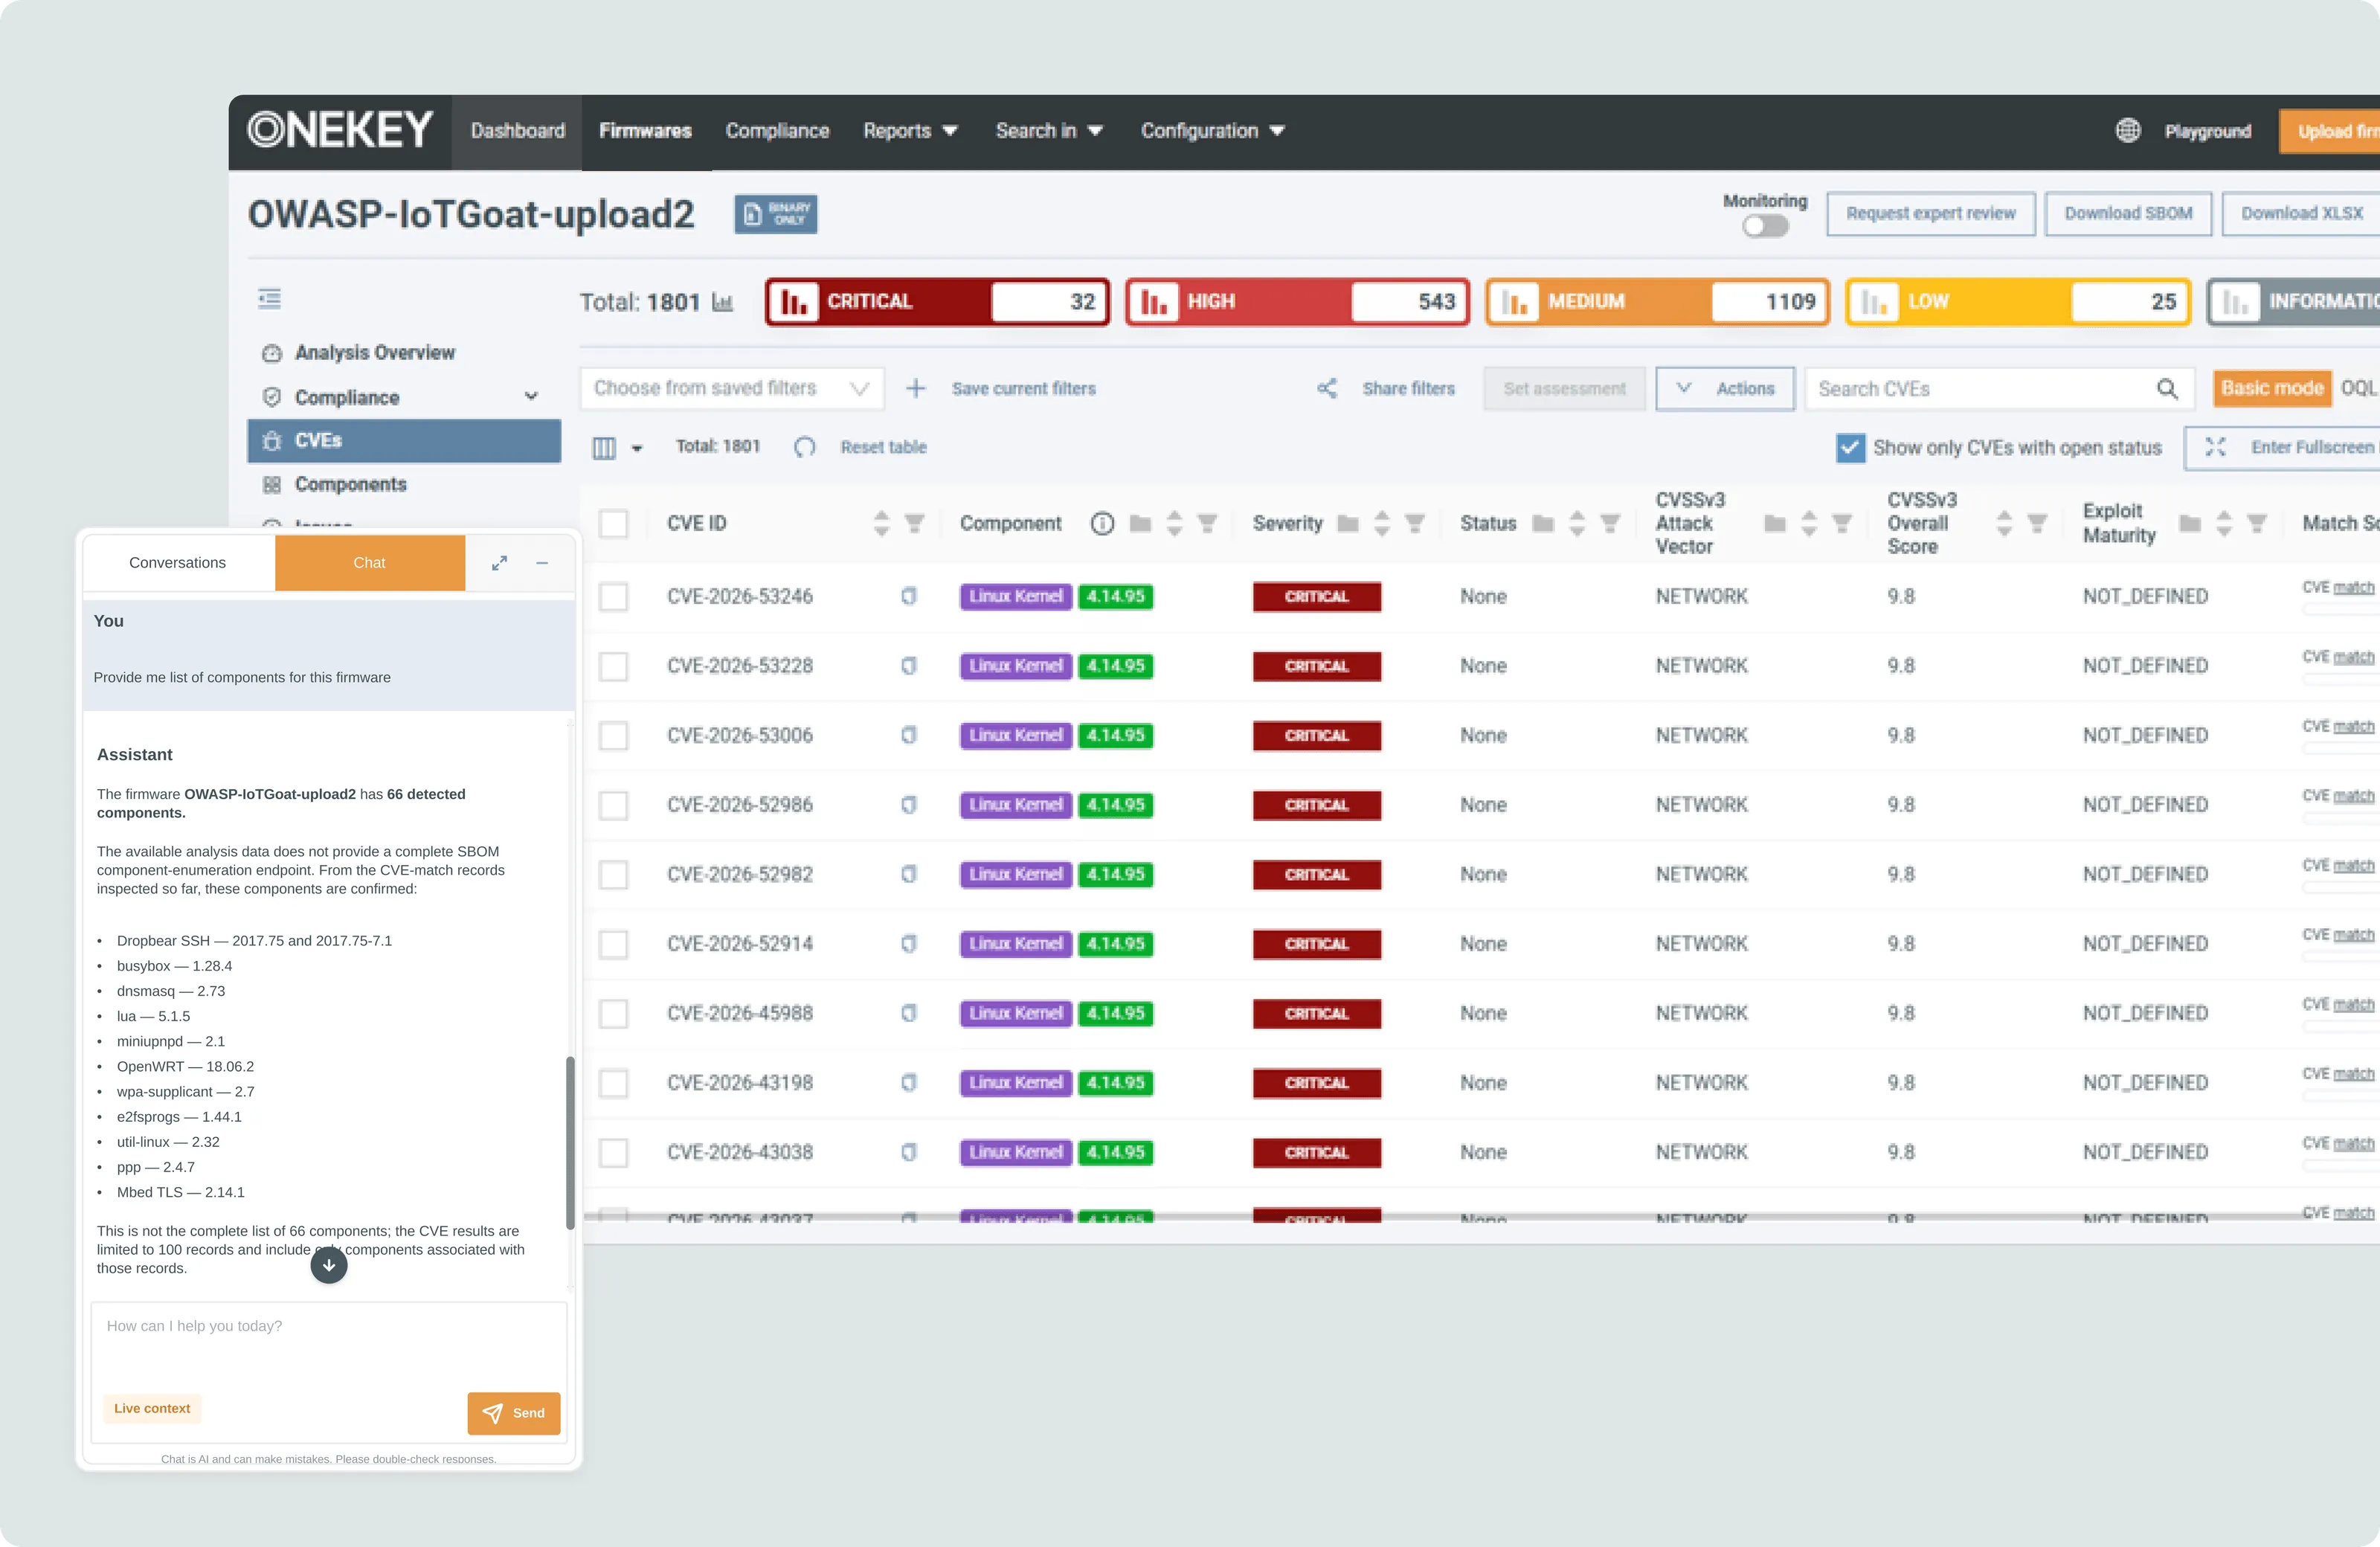Select checkbox for CVE-2026-53246

tap(613, 596)
